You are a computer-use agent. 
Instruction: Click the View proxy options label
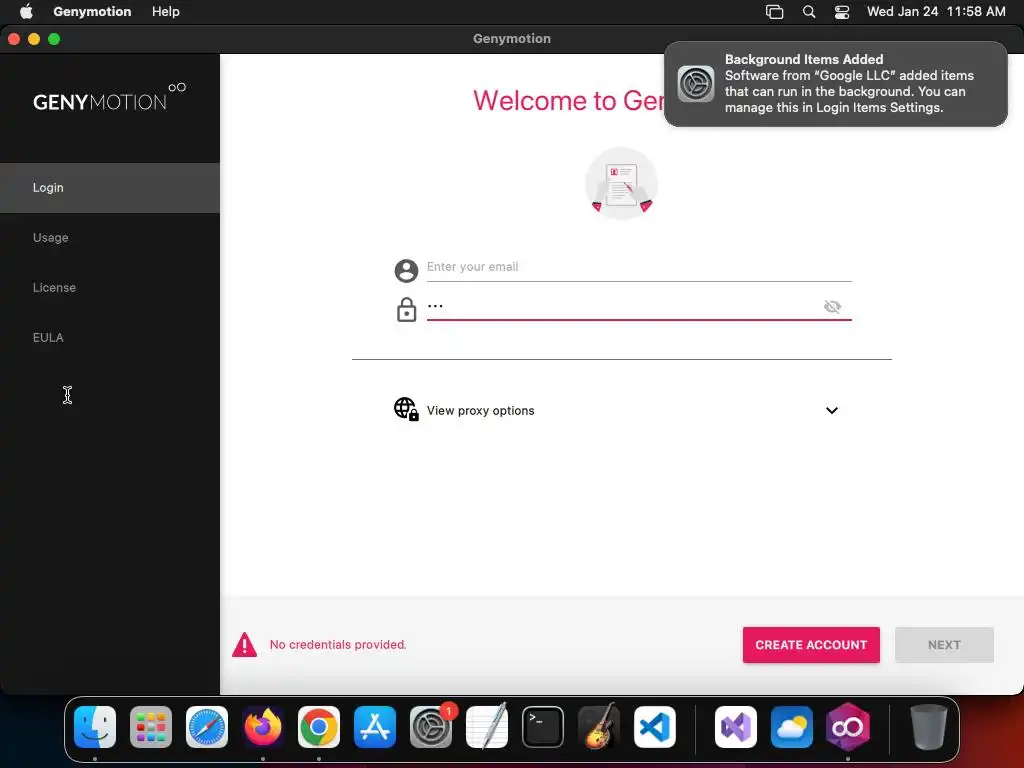pos(481,411)
